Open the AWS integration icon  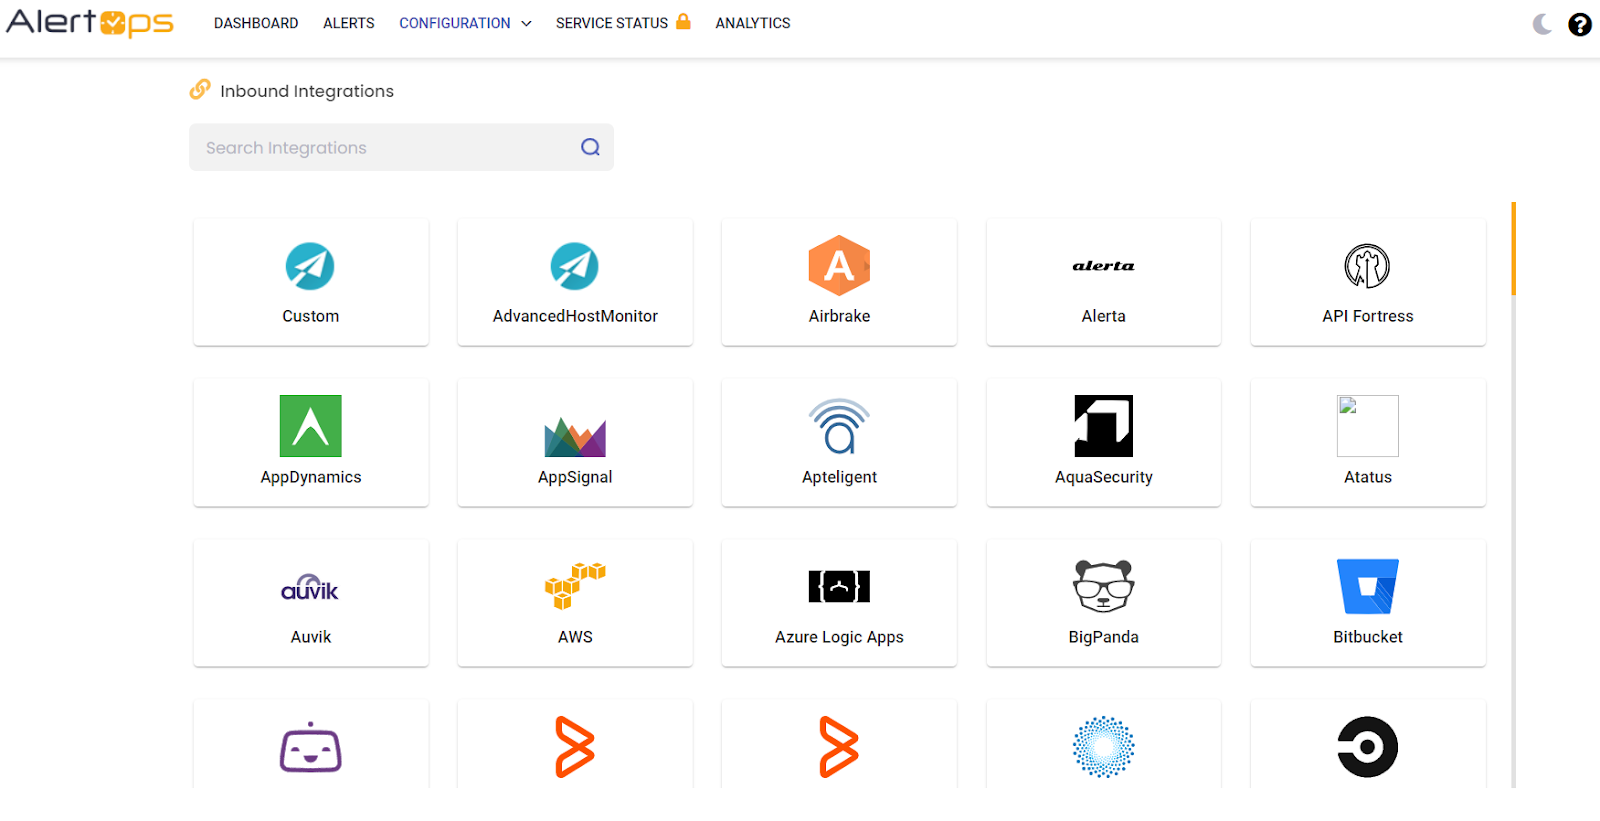point(575,586)
